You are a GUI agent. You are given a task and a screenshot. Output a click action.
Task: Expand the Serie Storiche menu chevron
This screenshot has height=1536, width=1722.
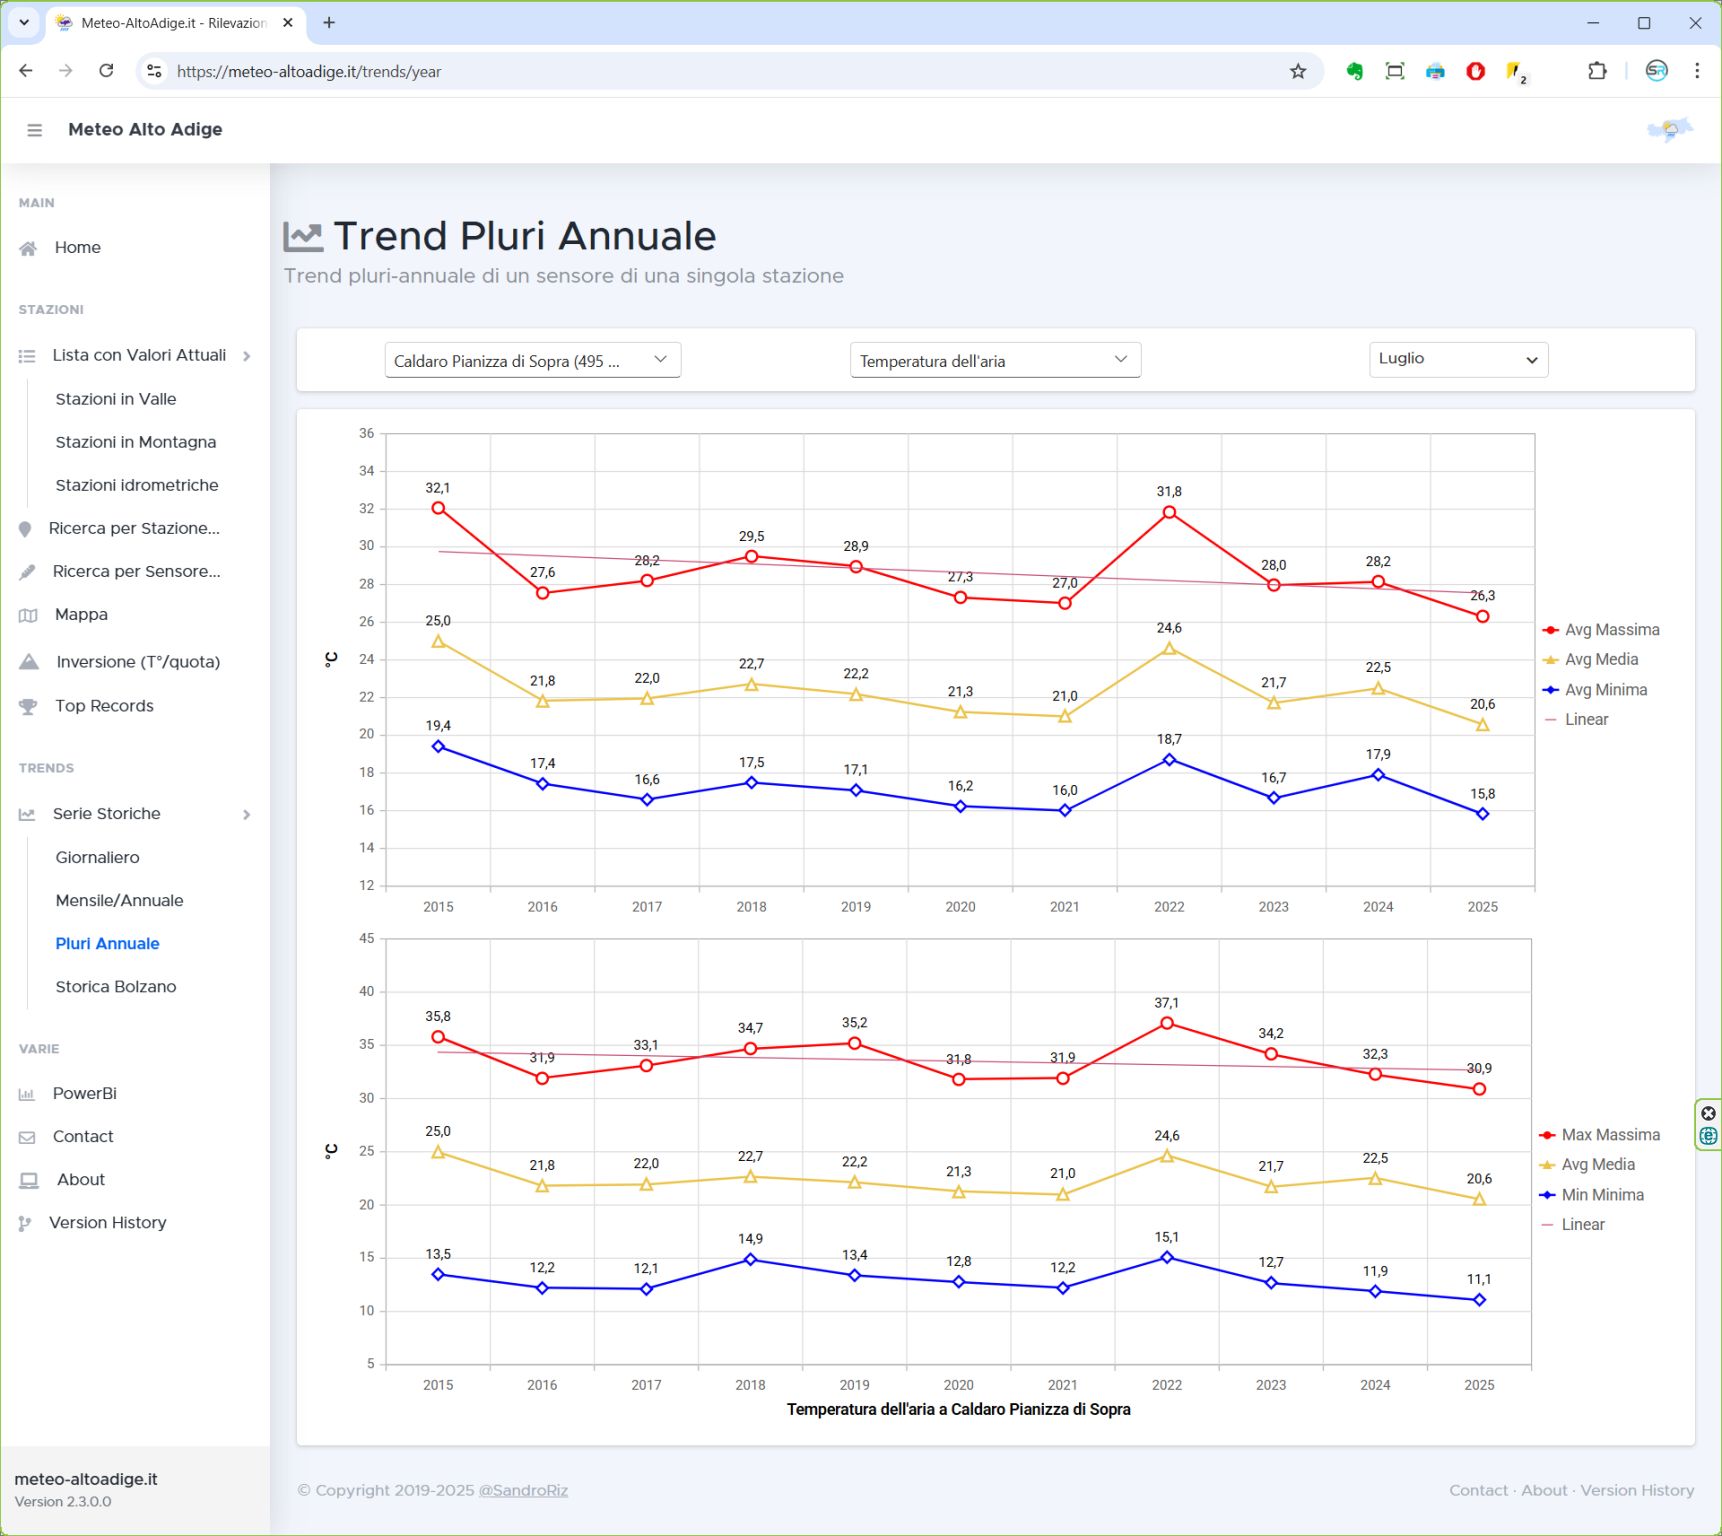point(247,815)
